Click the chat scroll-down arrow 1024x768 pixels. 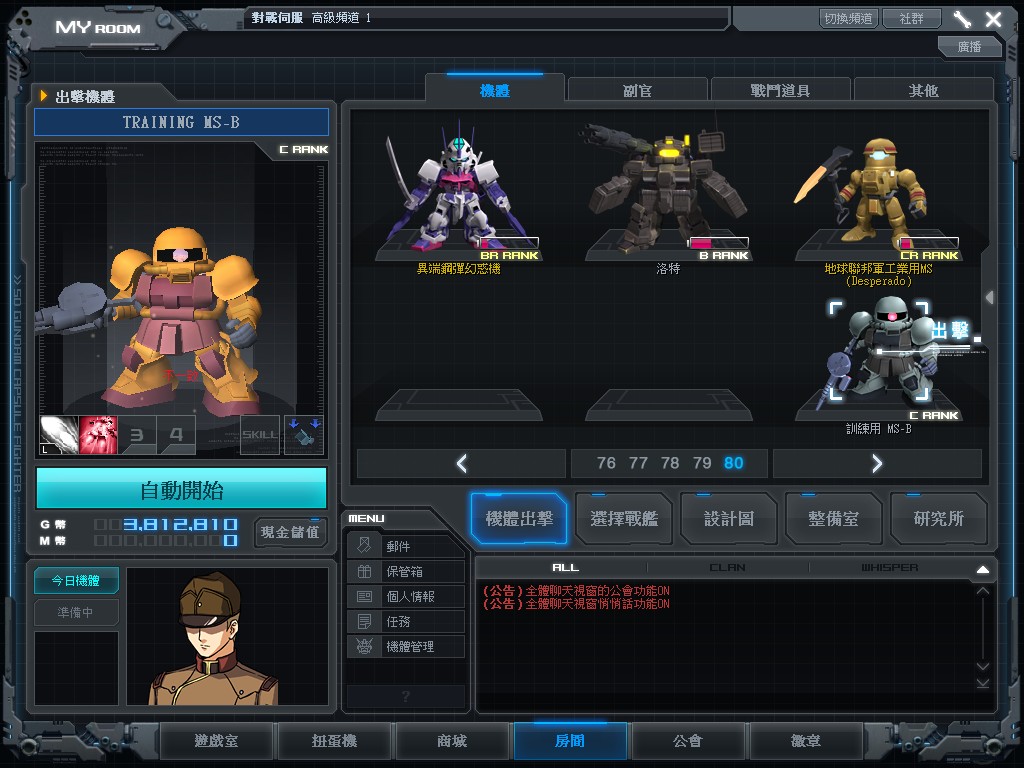[983, 666]
